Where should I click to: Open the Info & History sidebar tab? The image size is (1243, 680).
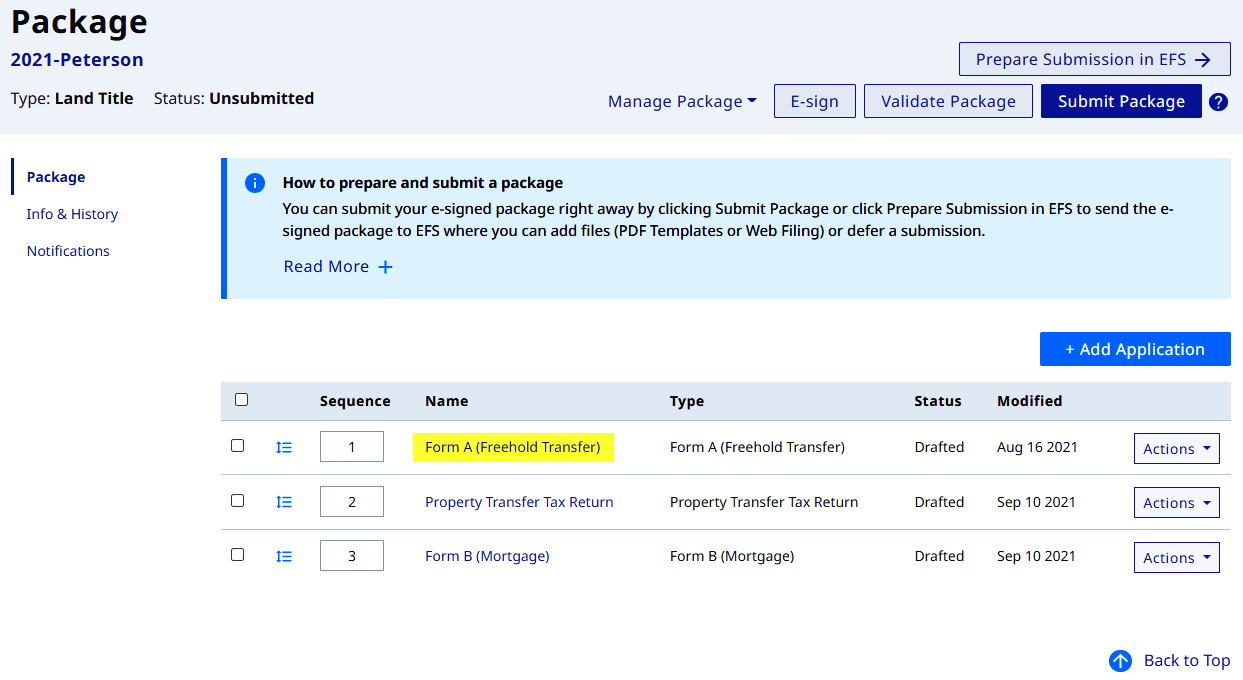(x=72, y=214)
